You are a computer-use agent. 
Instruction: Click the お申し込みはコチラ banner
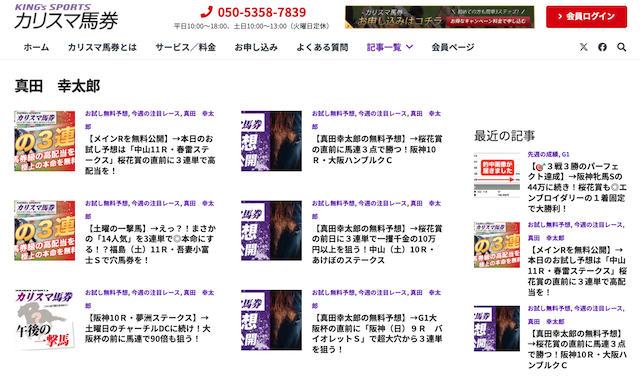(x=440, y=17)
